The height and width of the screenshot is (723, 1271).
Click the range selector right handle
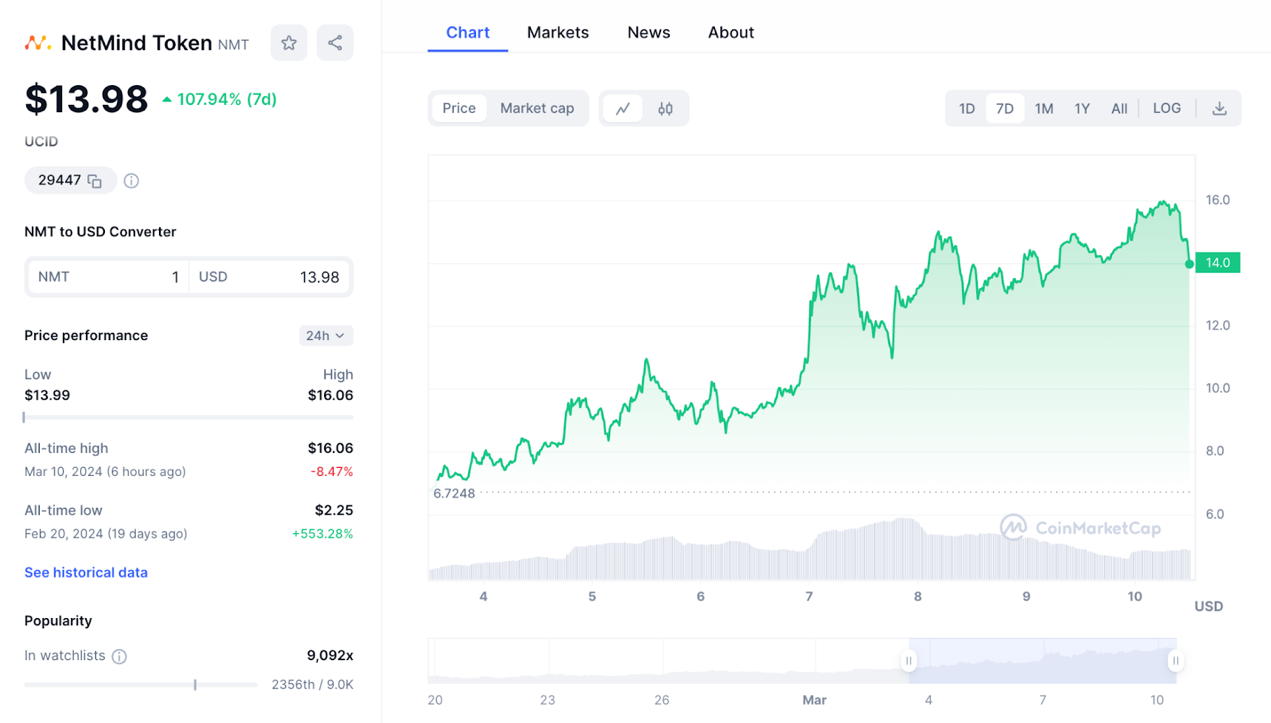(x=1176, y=660)
